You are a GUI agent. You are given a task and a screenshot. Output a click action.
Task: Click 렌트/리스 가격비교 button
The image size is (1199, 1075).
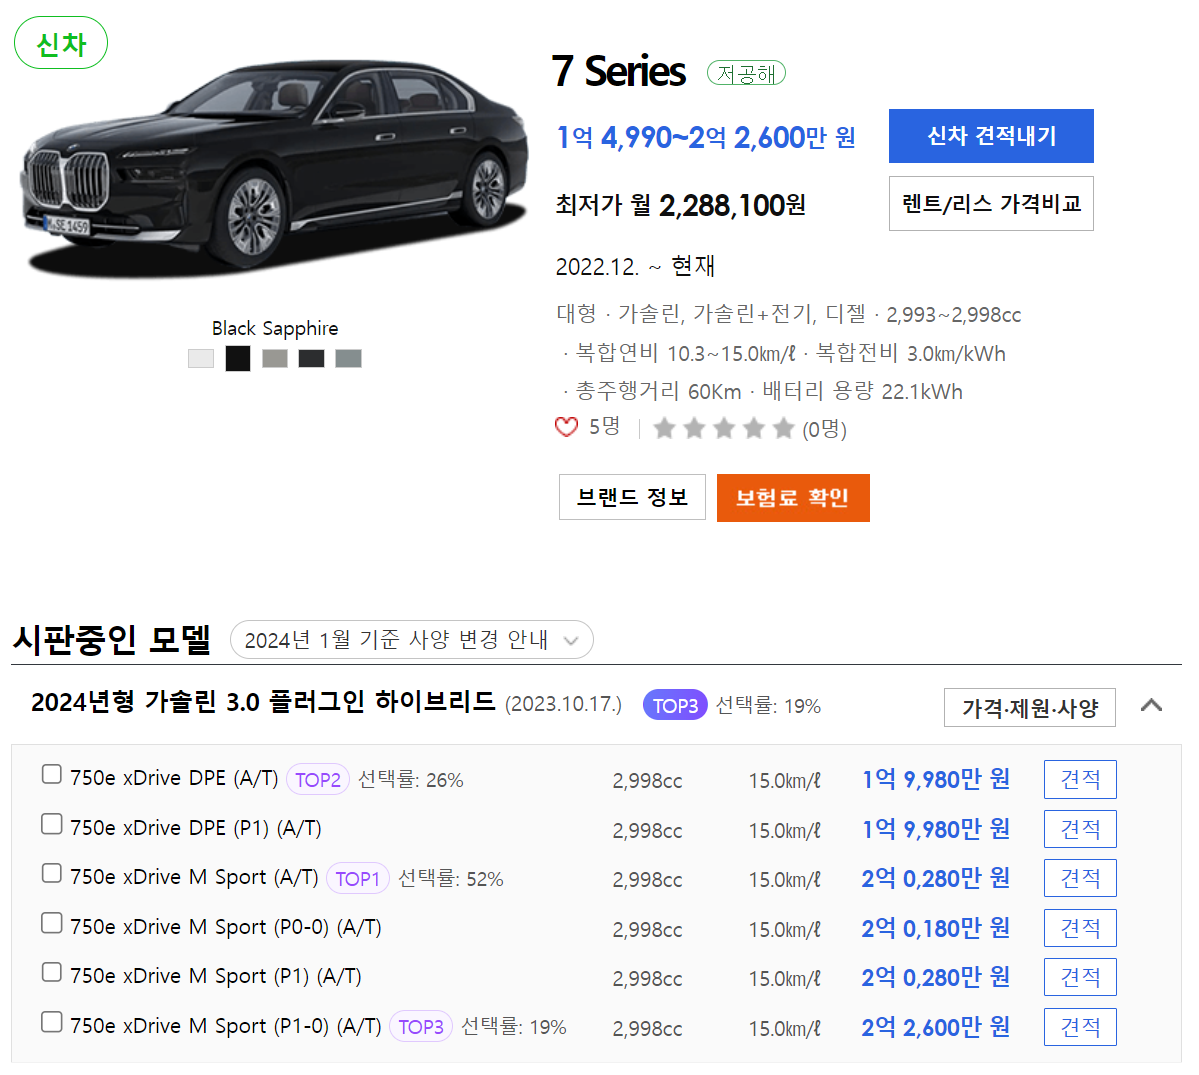point(991,203)
